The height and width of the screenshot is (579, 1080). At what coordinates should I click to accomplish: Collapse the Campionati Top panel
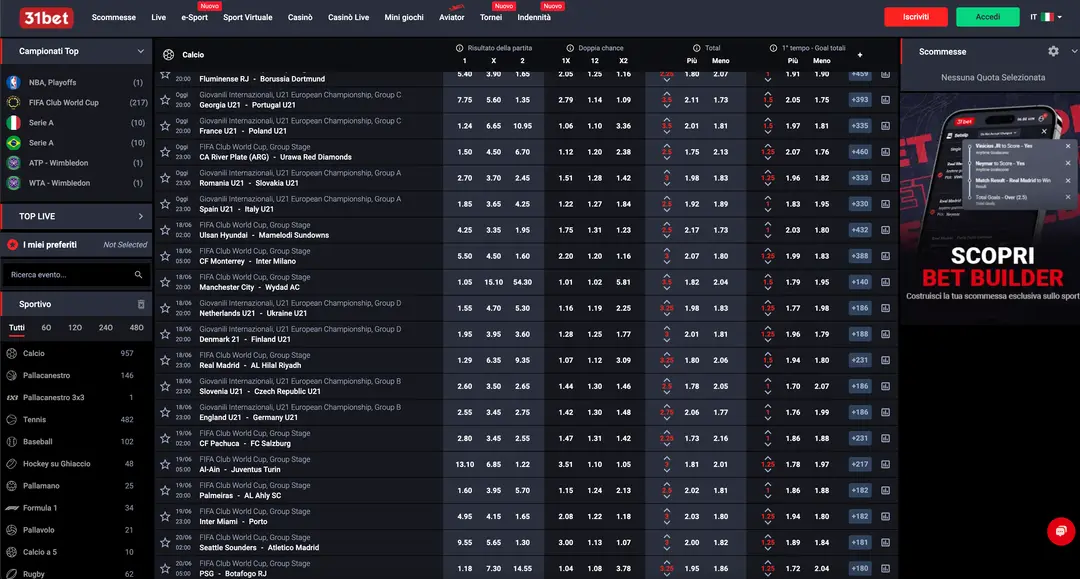139,50
